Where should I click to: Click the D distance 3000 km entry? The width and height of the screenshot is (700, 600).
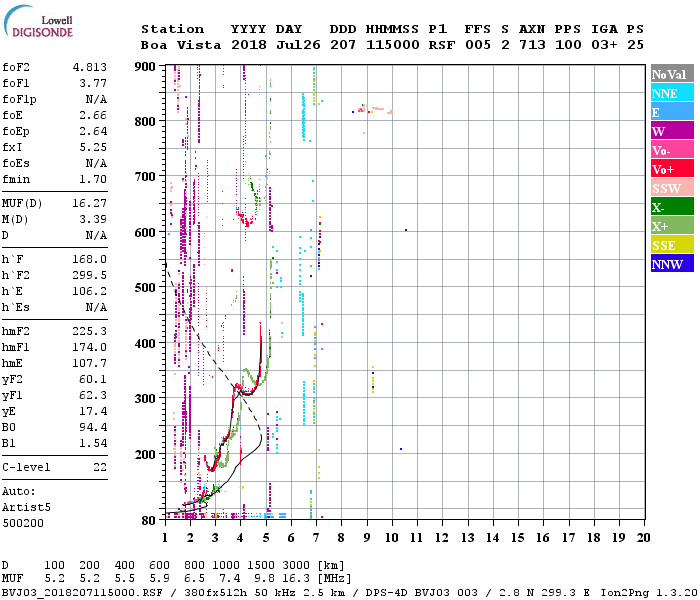pos(296,565)
